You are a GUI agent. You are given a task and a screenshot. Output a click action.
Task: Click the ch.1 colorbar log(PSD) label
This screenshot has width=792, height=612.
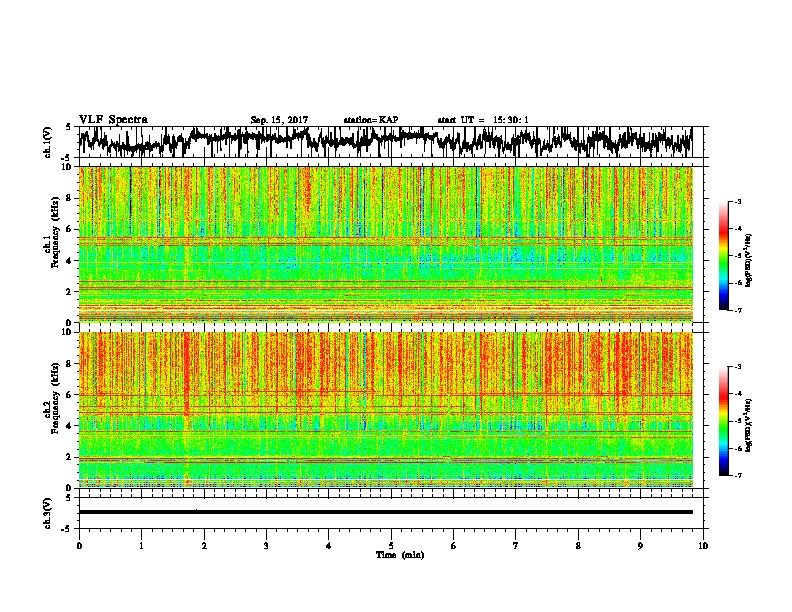point(749,261)
